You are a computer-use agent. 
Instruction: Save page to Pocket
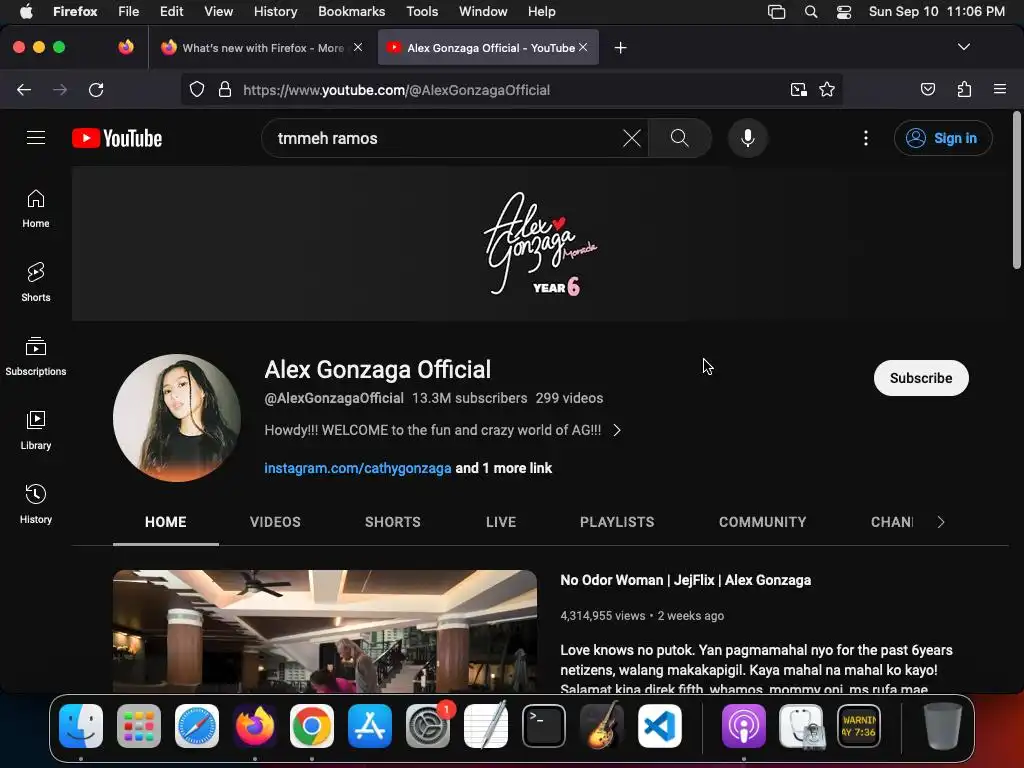pos(927,89)
